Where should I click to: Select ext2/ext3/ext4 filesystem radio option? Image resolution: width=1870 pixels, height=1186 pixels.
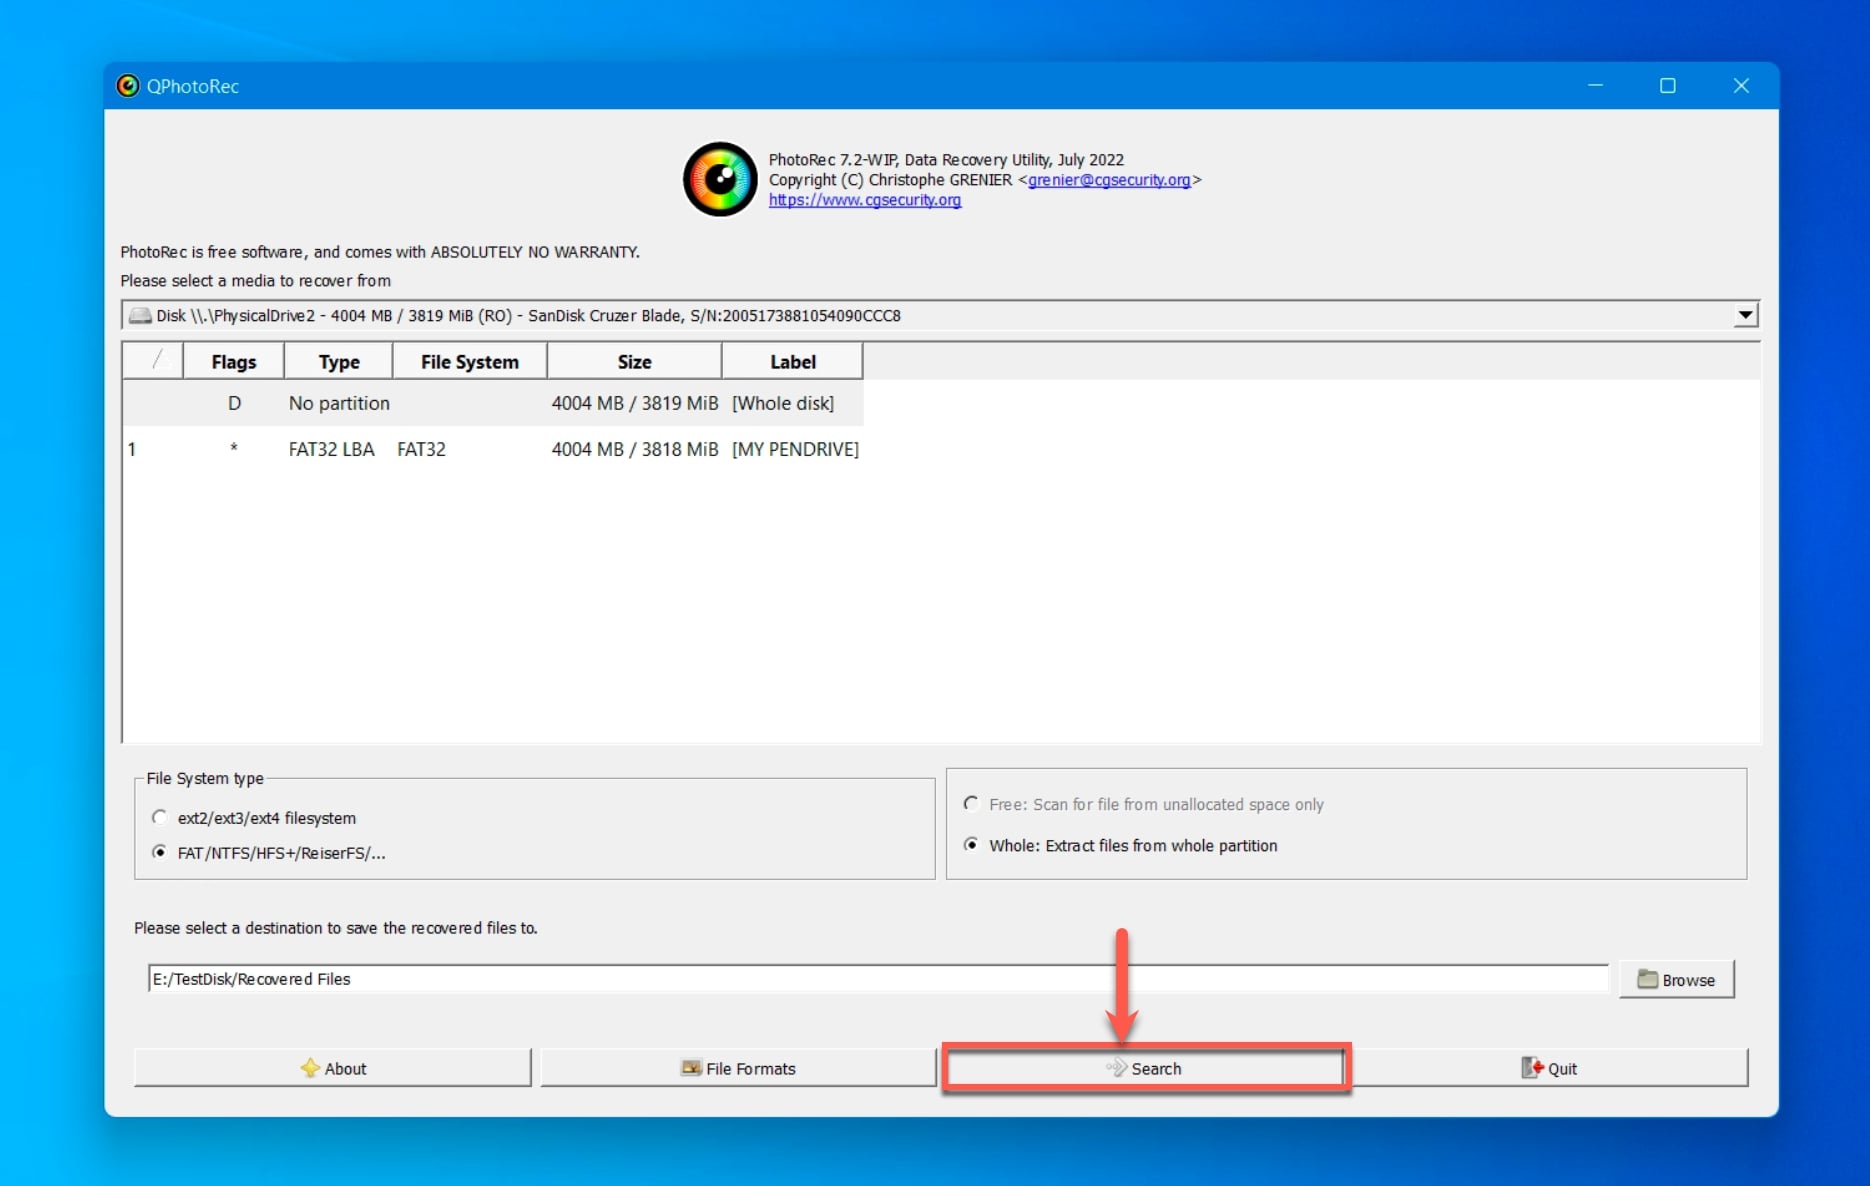tap(159, 817)
